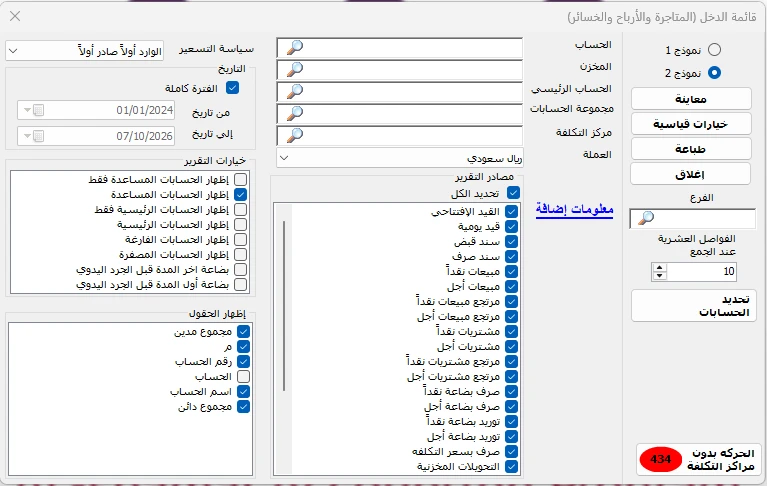Toggle مجموع مدين field checkbox
Screen dimensions: 767x486
pyautogui.click(x=244, y=331)
